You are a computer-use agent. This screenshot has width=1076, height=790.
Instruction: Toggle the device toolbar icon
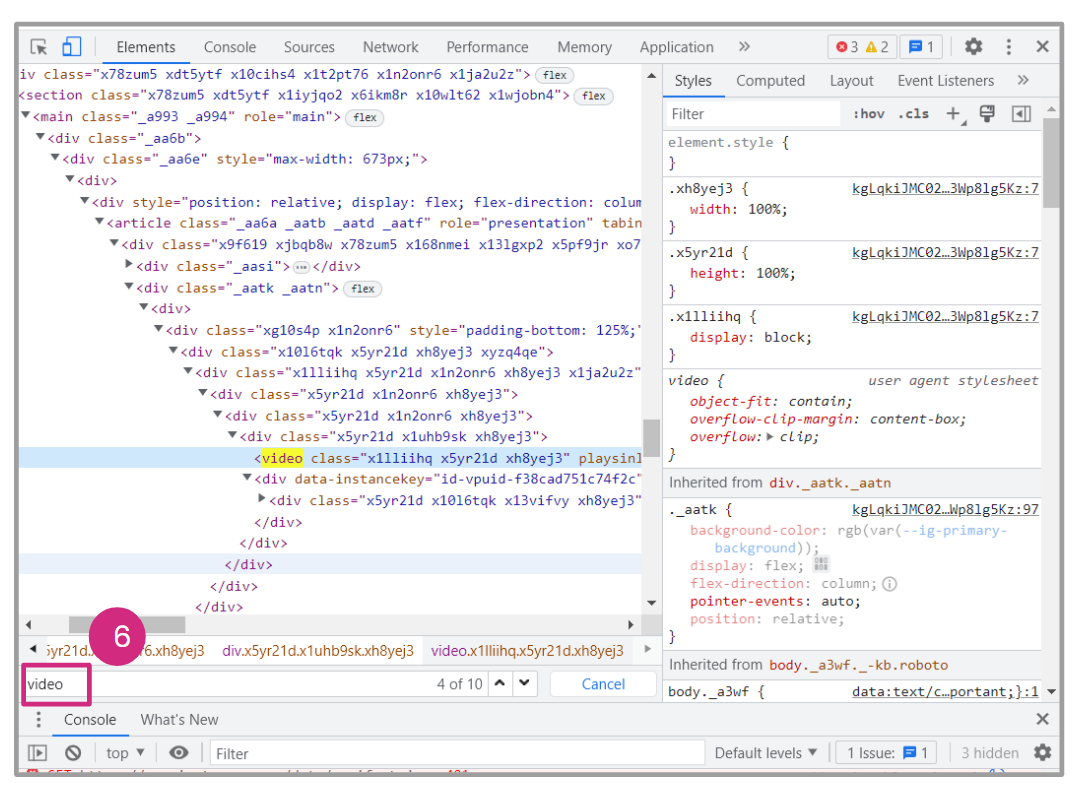coord(71,47)
